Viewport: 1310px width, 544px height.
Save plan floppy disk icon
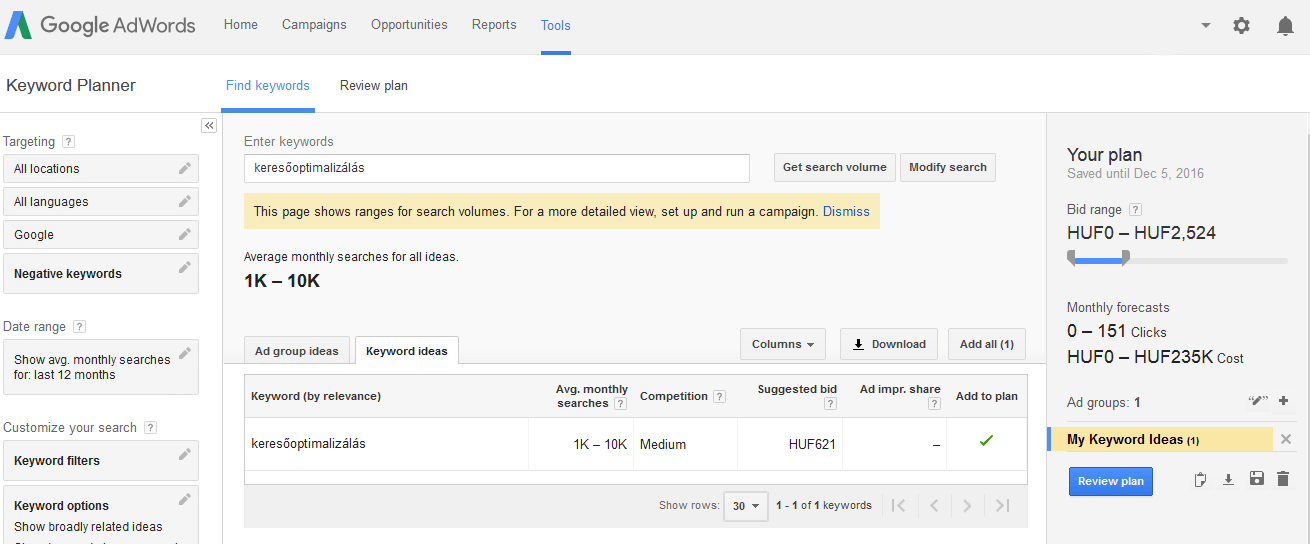coord(1257,480)
